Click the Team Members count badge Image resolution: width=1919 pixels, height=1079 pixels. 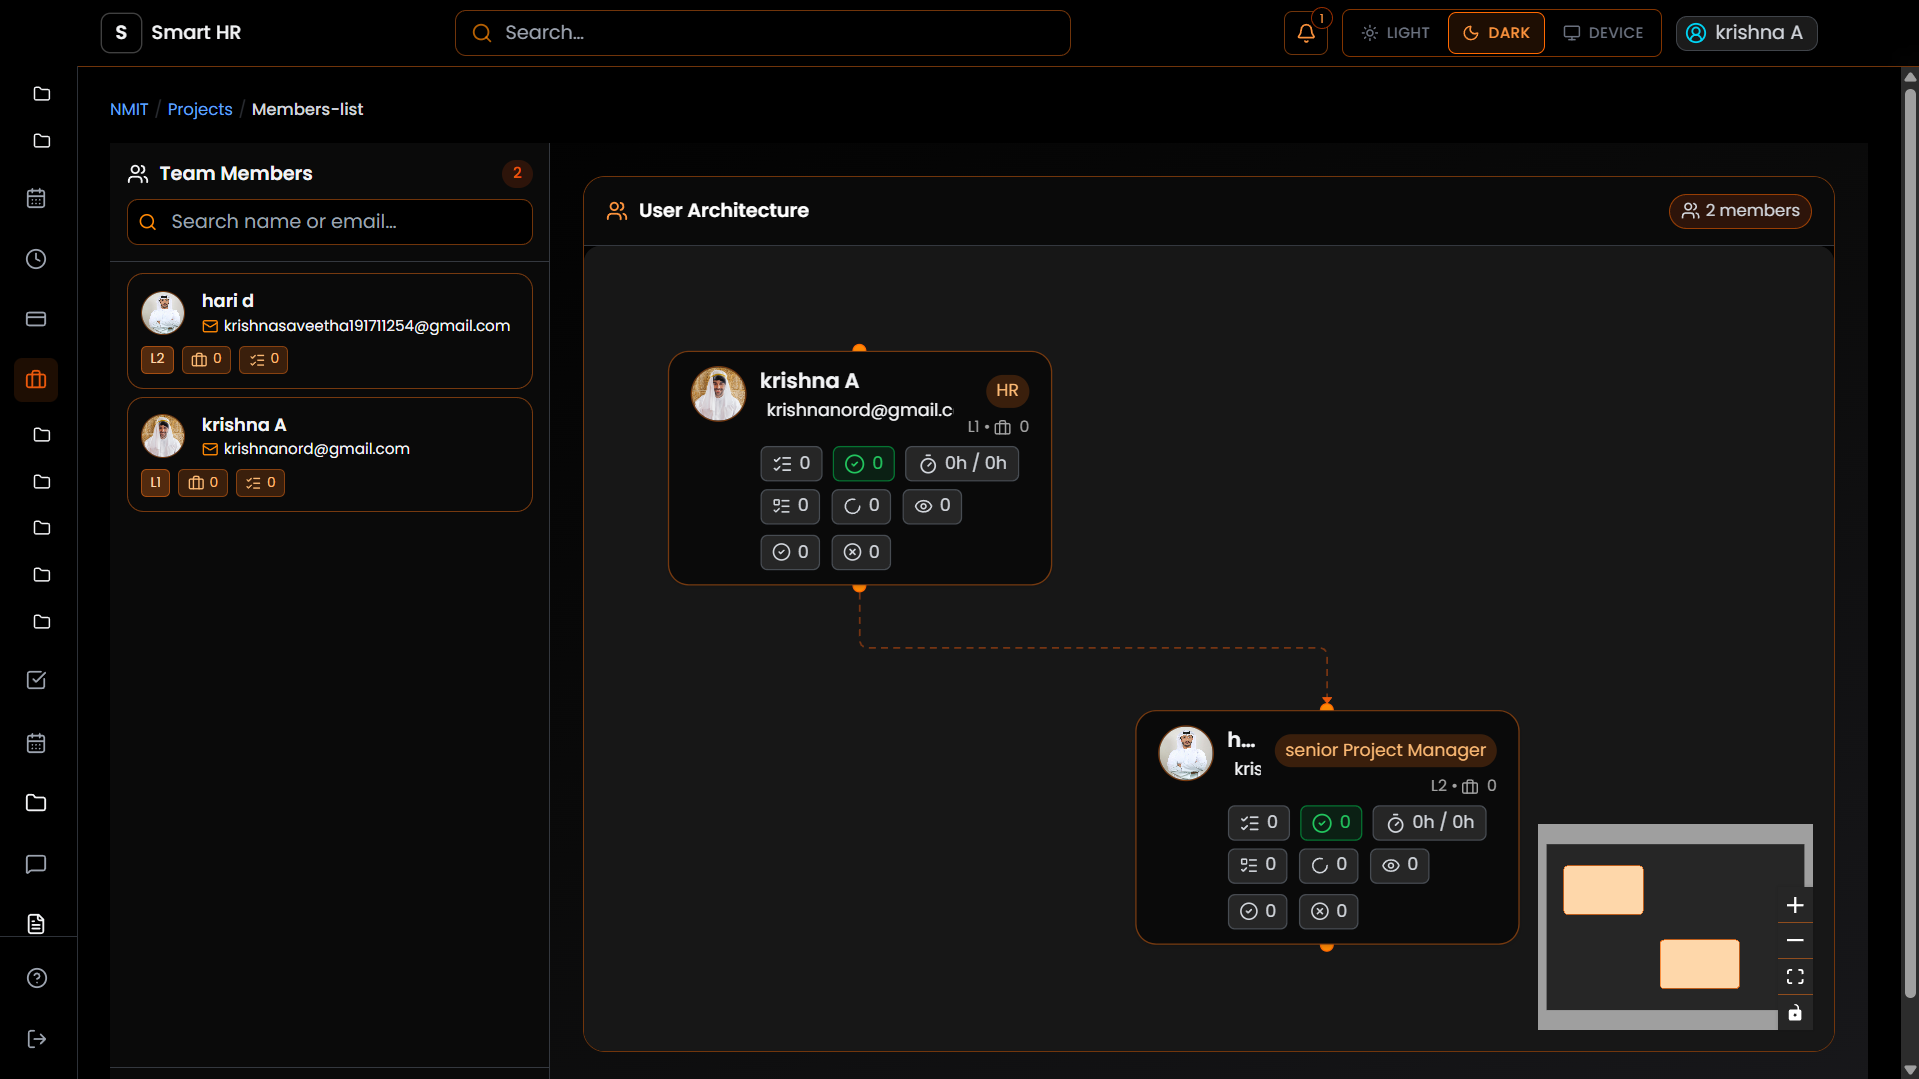point(517,173)
